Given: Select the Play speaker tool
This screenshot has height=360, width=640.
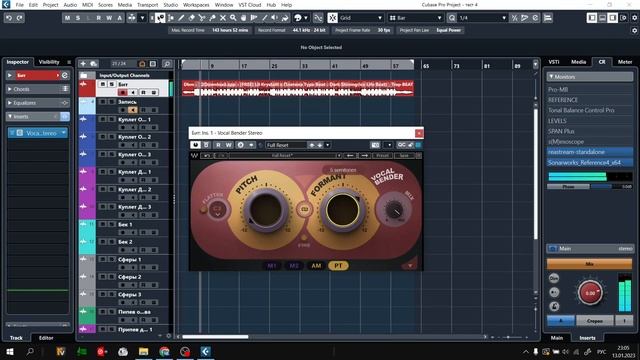Looking at the screenshot, I should pyautogui.click(x=275, y=18).
